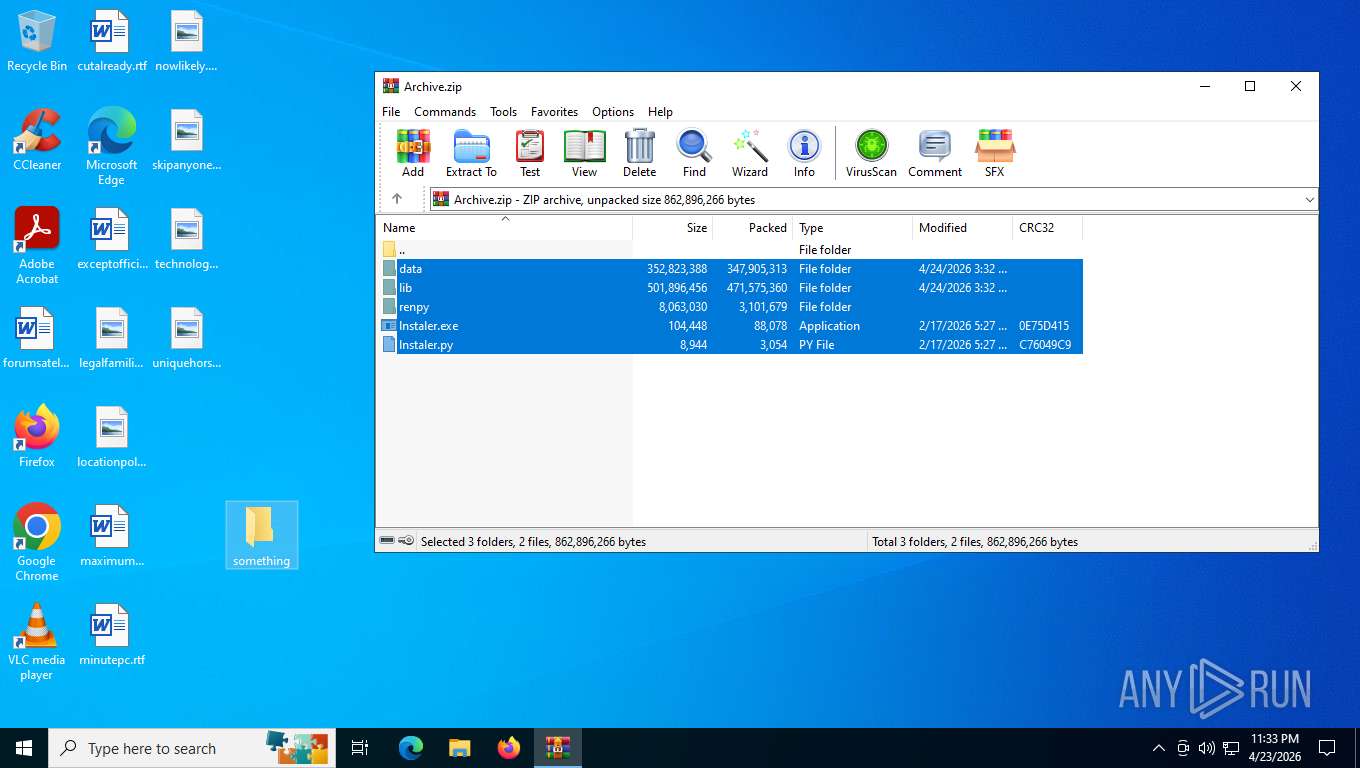Start VirusScan on the archive

[x=871, y=153]
